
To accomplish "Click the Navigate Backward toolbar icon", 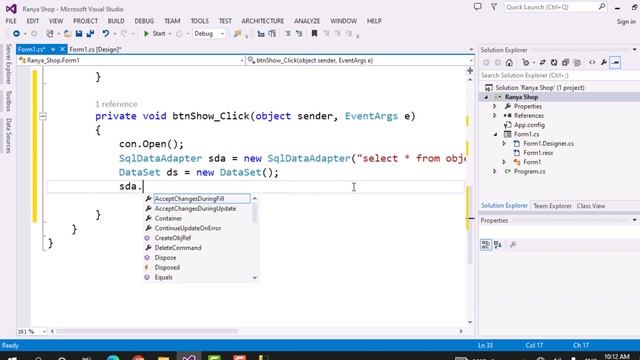I will coord(16,34).
